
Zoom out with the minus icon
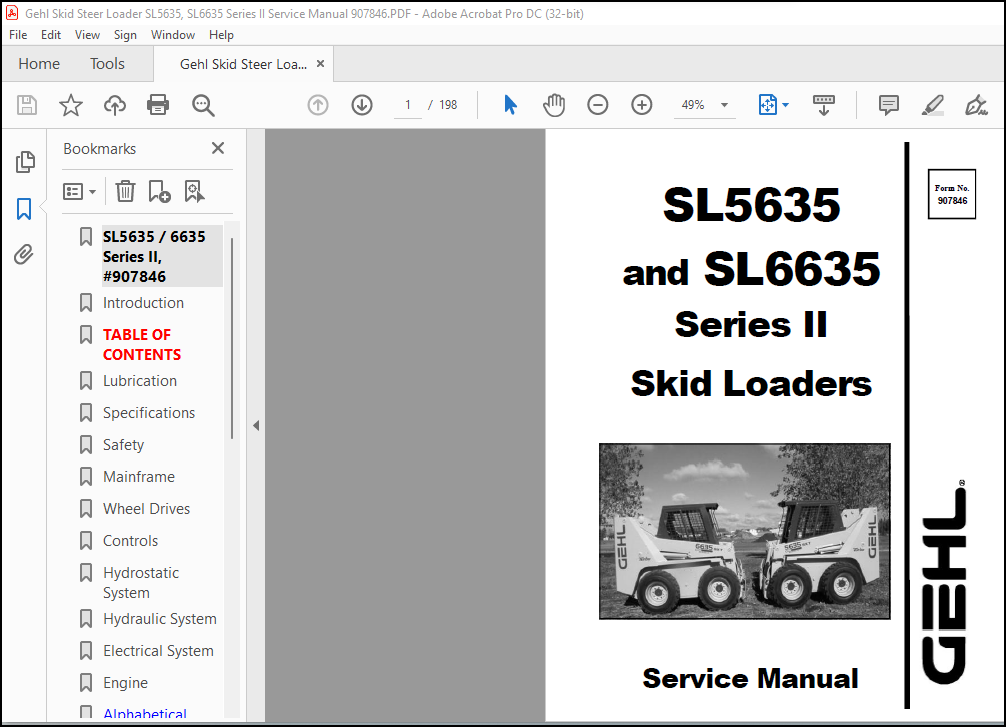click(597, 105)
